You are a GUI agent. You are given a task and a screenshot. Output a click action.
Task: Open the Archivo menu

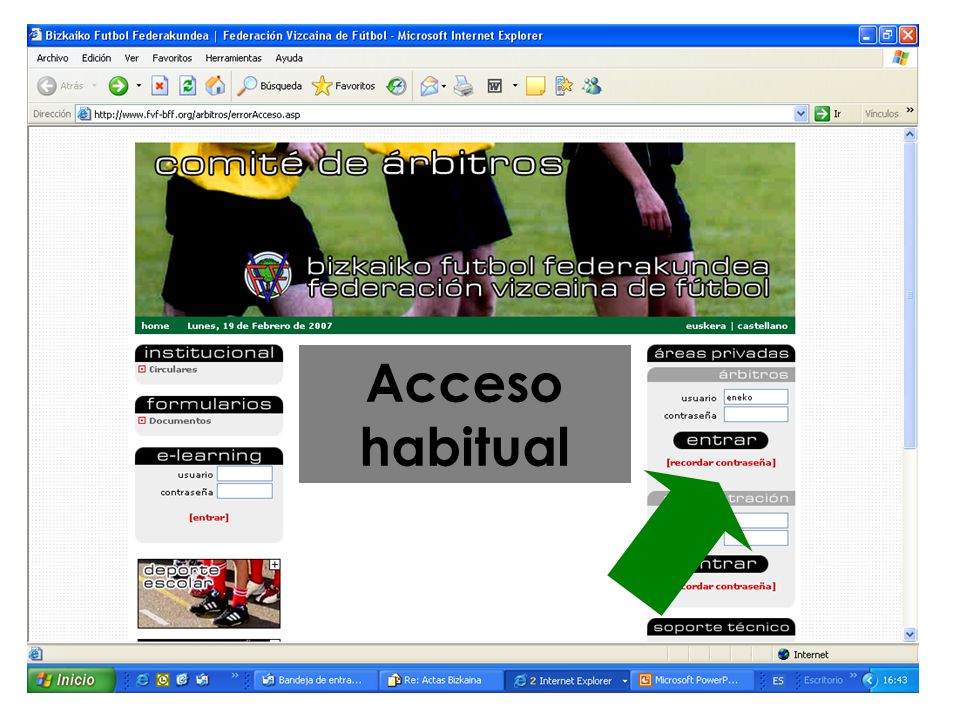53,58
